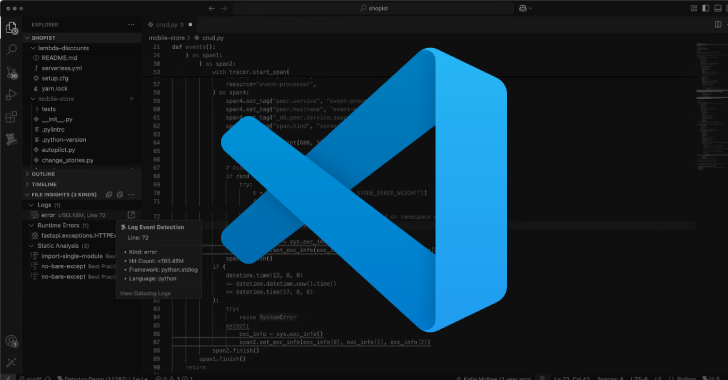The height and width of the screenshot is (380, 728).
Task: Select the first no-bare-except item
Action: point(70,266)
